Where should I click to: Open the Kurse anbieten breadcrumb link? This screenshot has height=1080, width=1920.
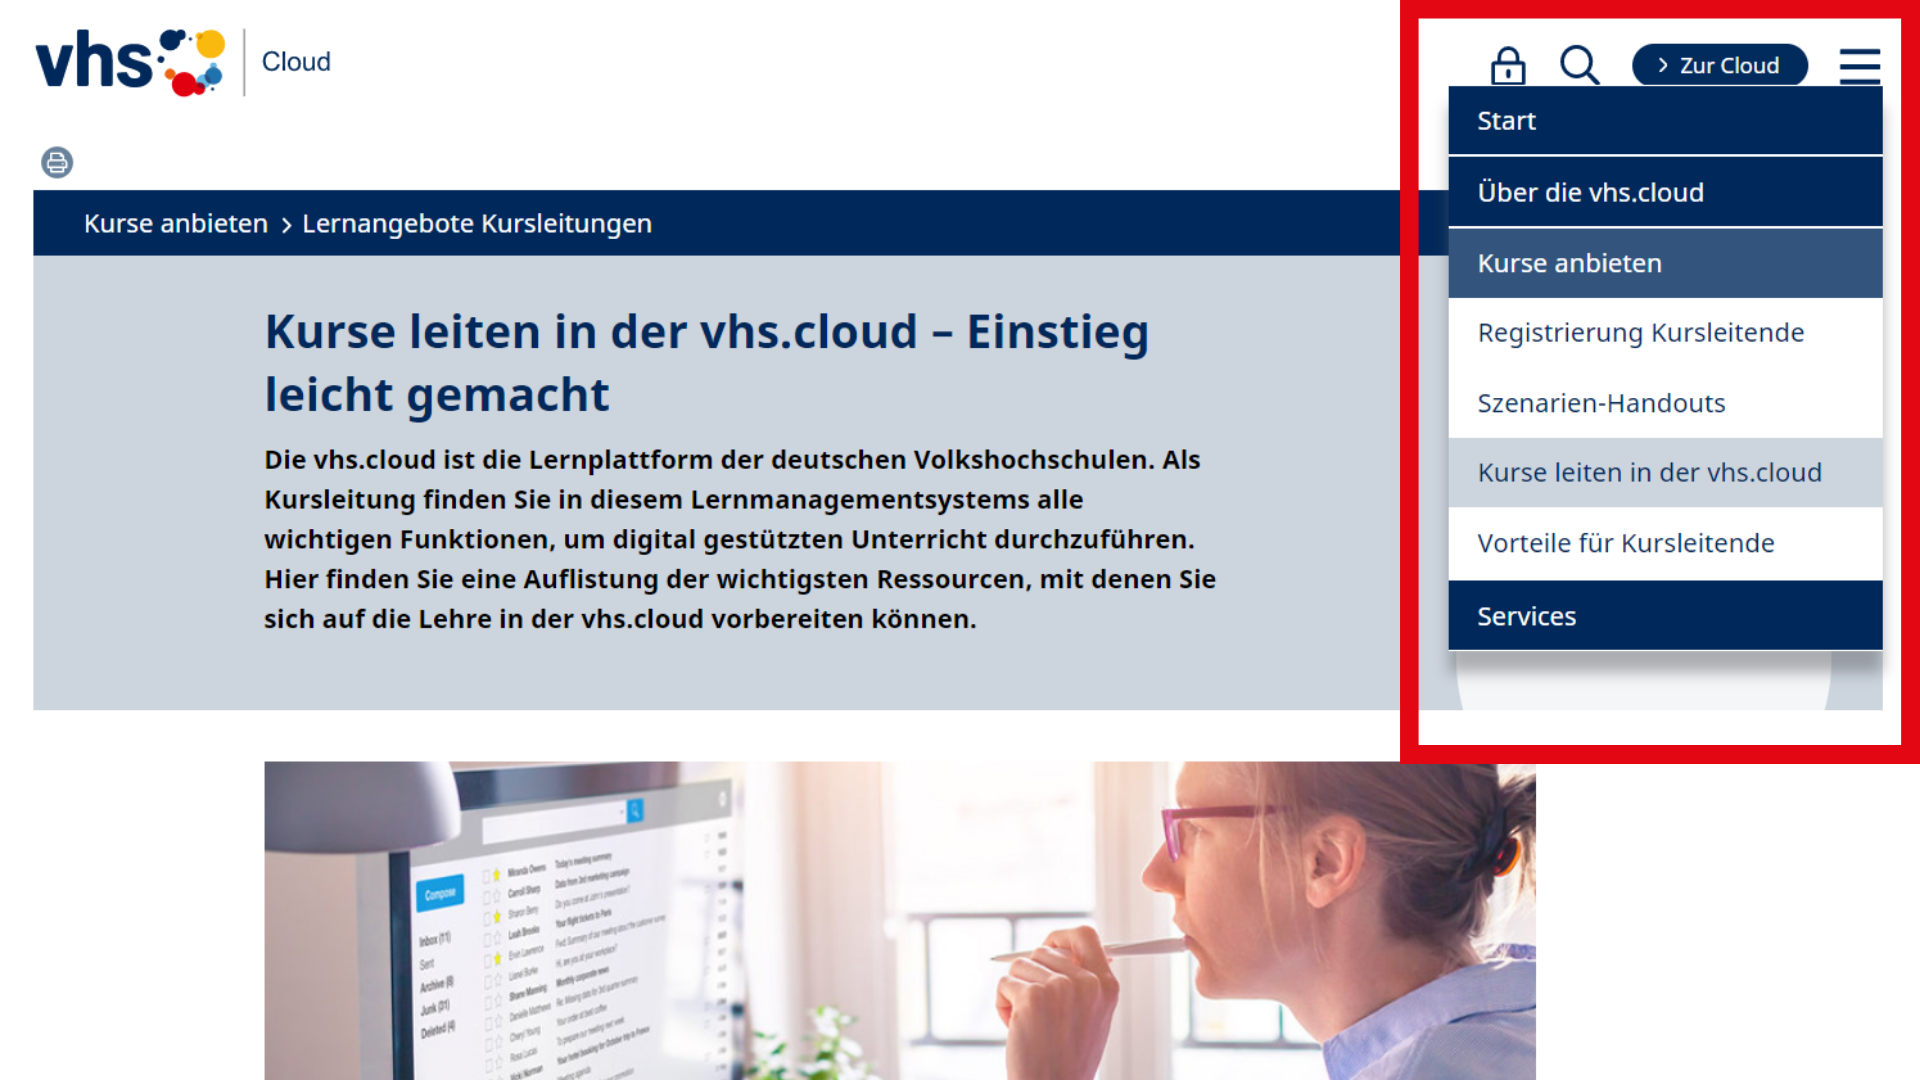[x=176, y=224]
